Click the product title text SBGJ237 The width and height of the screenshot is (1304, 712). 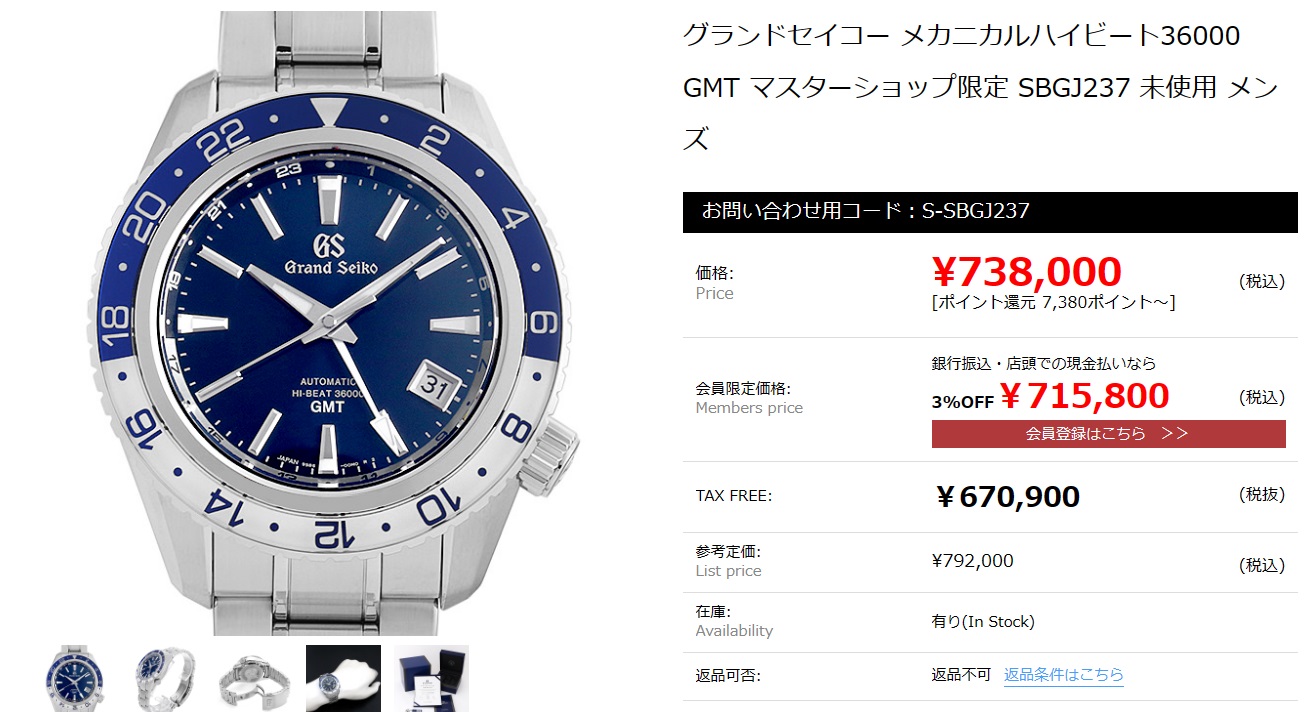click(1074, 88)
